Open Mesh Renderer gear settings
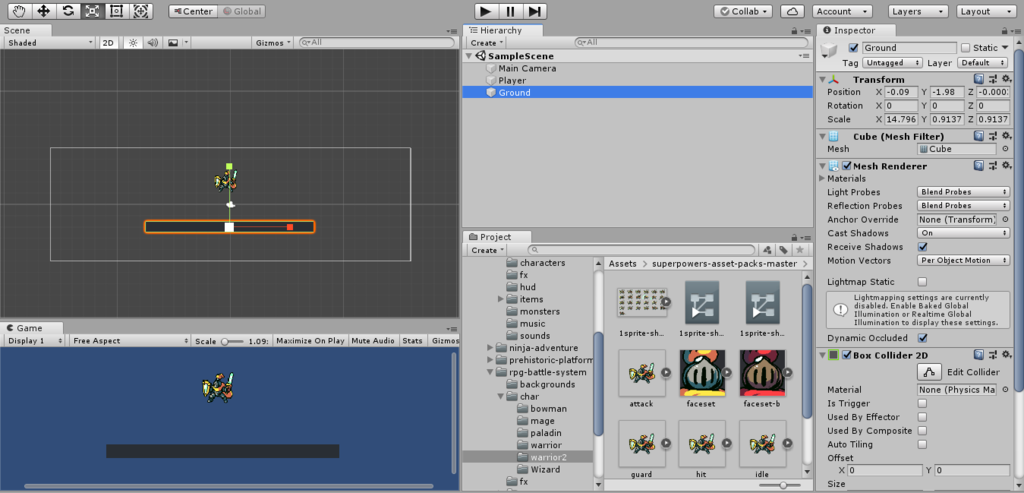This screenshot has height=493, width=1024. click(x=1006, y=166)
